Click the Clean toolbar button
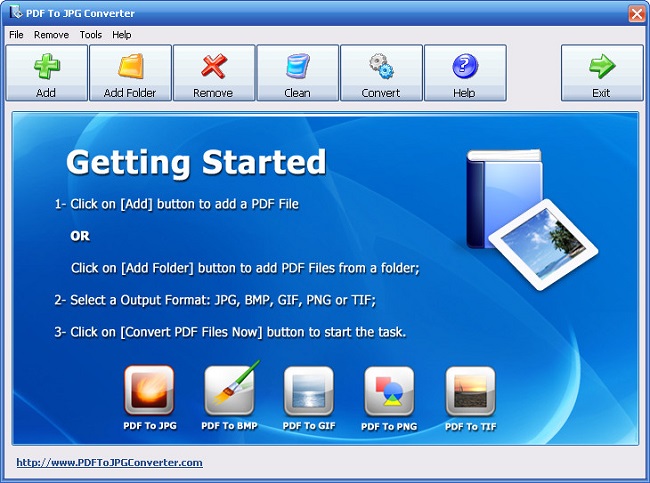This screenshot has width=650, height=483. pos(297,73)
